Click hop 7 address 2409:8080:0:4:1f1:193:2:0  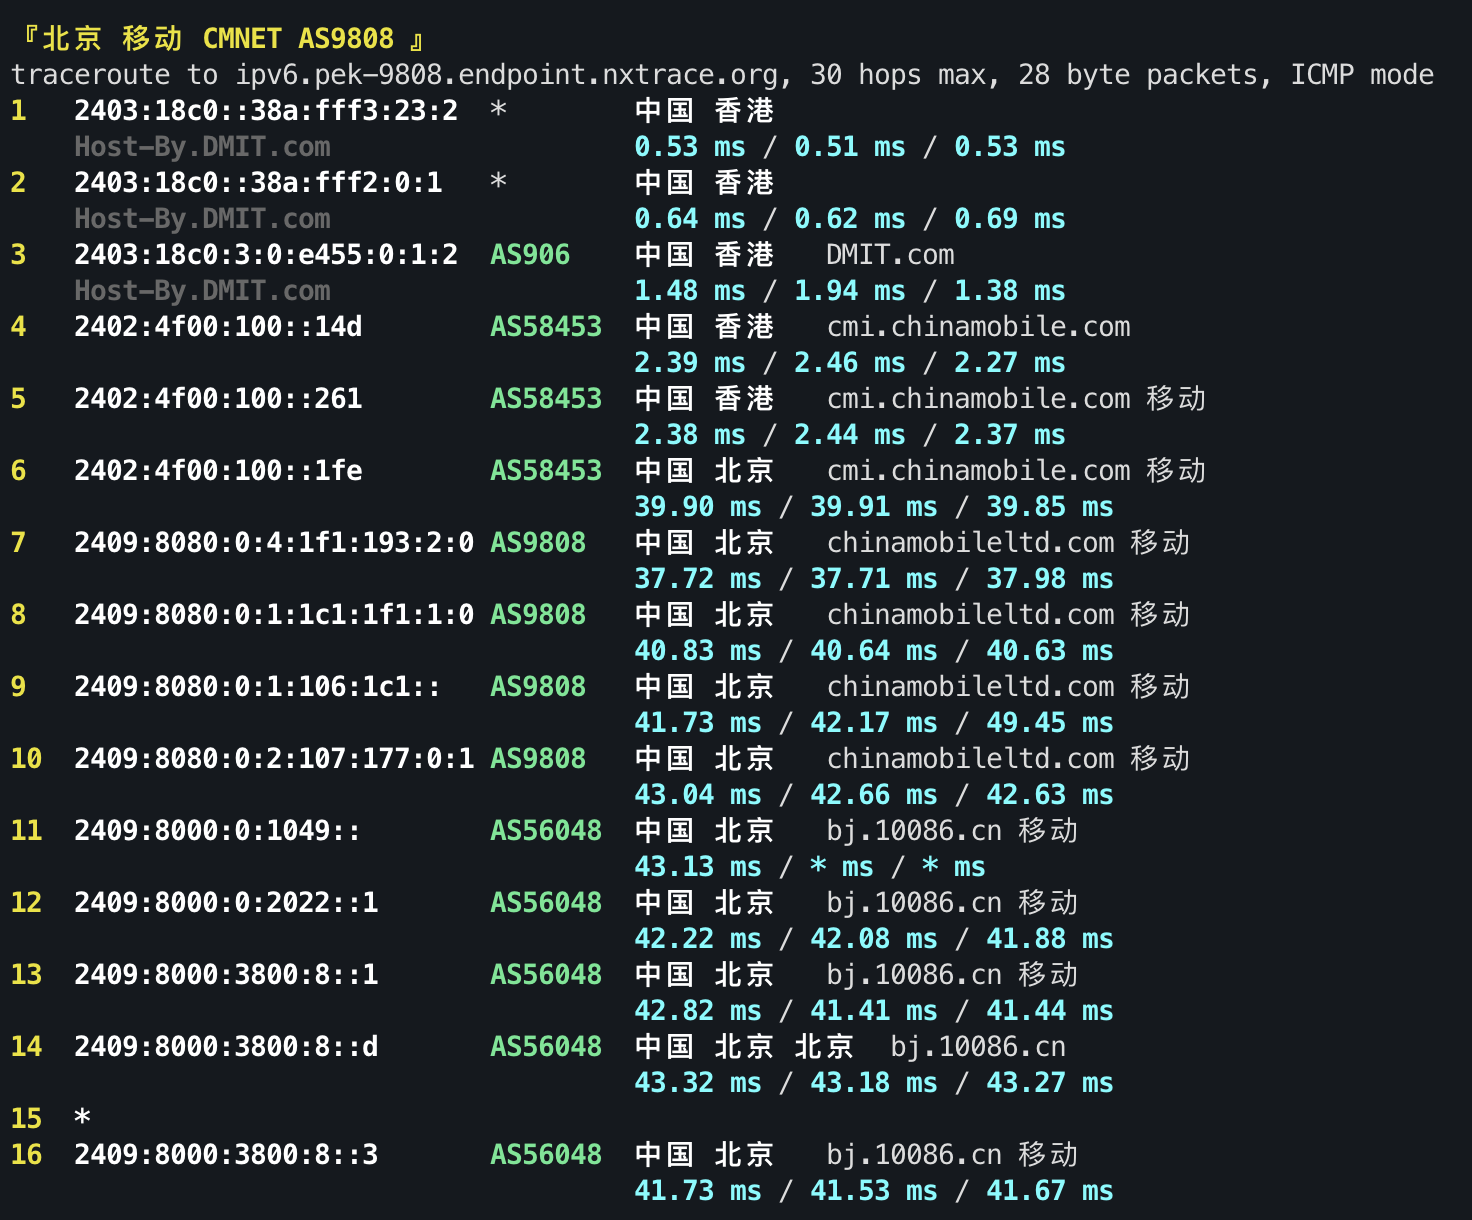274,542
